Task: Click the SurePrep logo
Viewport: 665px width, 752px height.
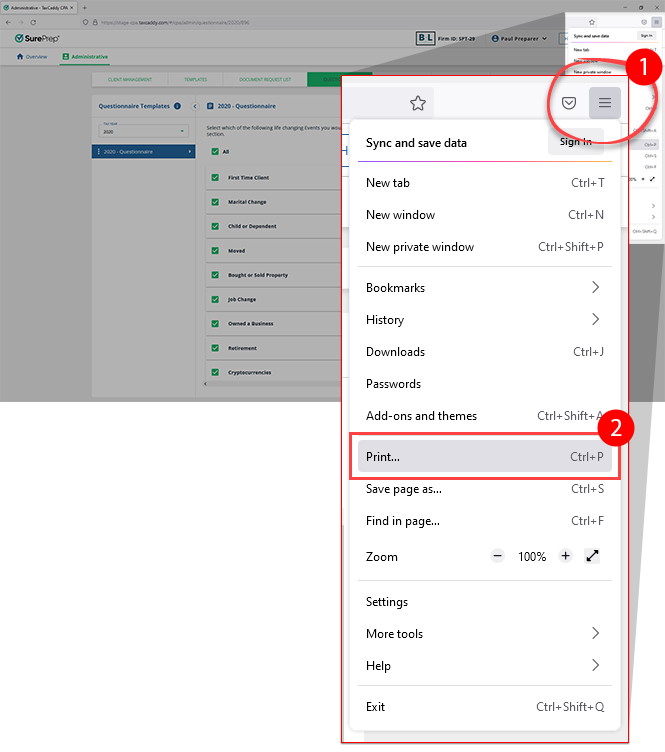Action: tap(37, 38)
